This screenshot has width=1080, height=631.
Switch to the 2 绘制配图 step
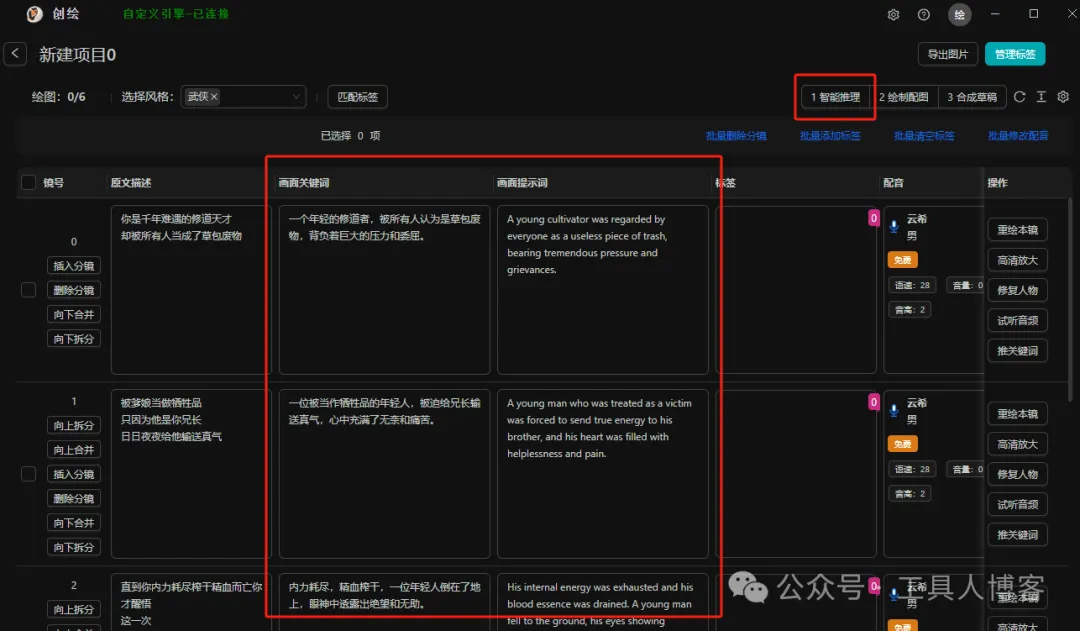click(x=906, y=96)
